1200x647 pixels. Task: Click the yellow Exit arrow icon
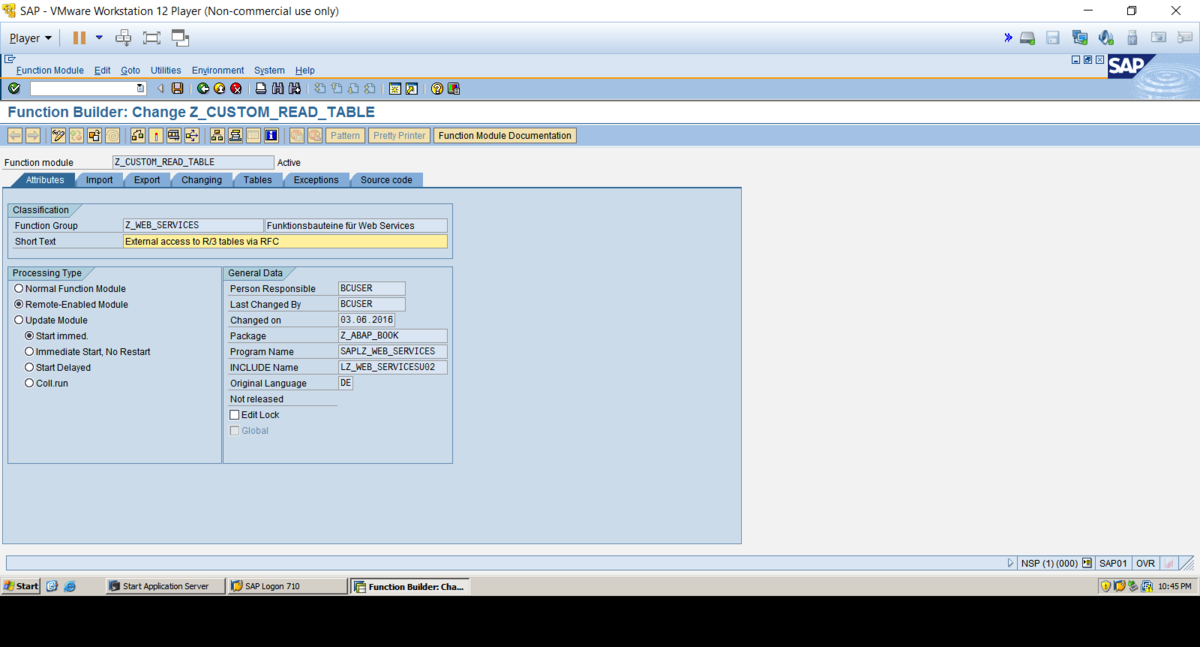tap(219, 89)
